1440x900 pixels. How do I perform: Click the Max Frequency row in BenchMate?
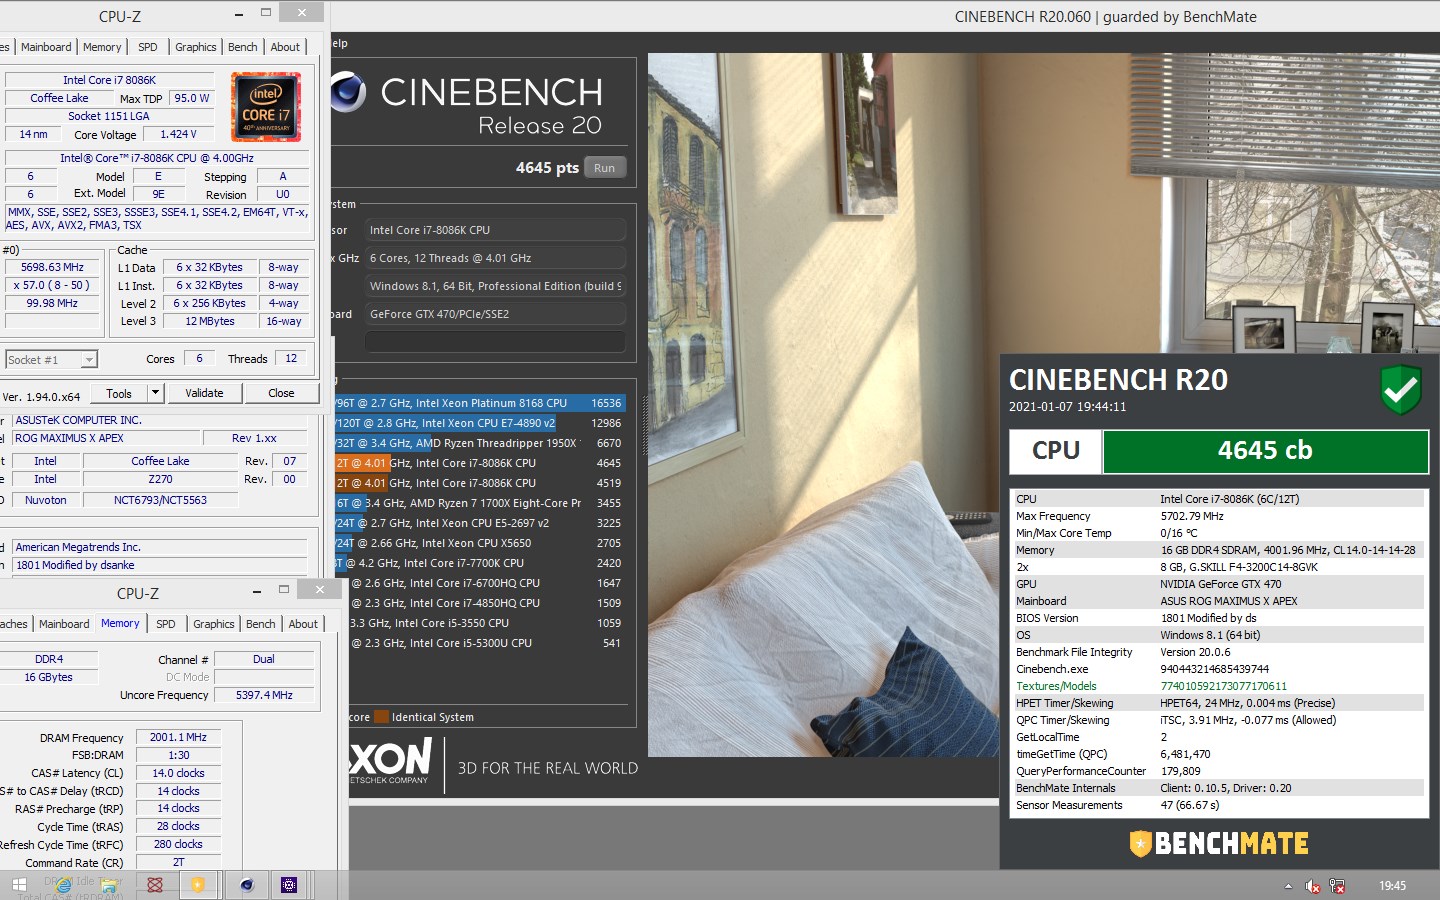(x=1219, y=516)
